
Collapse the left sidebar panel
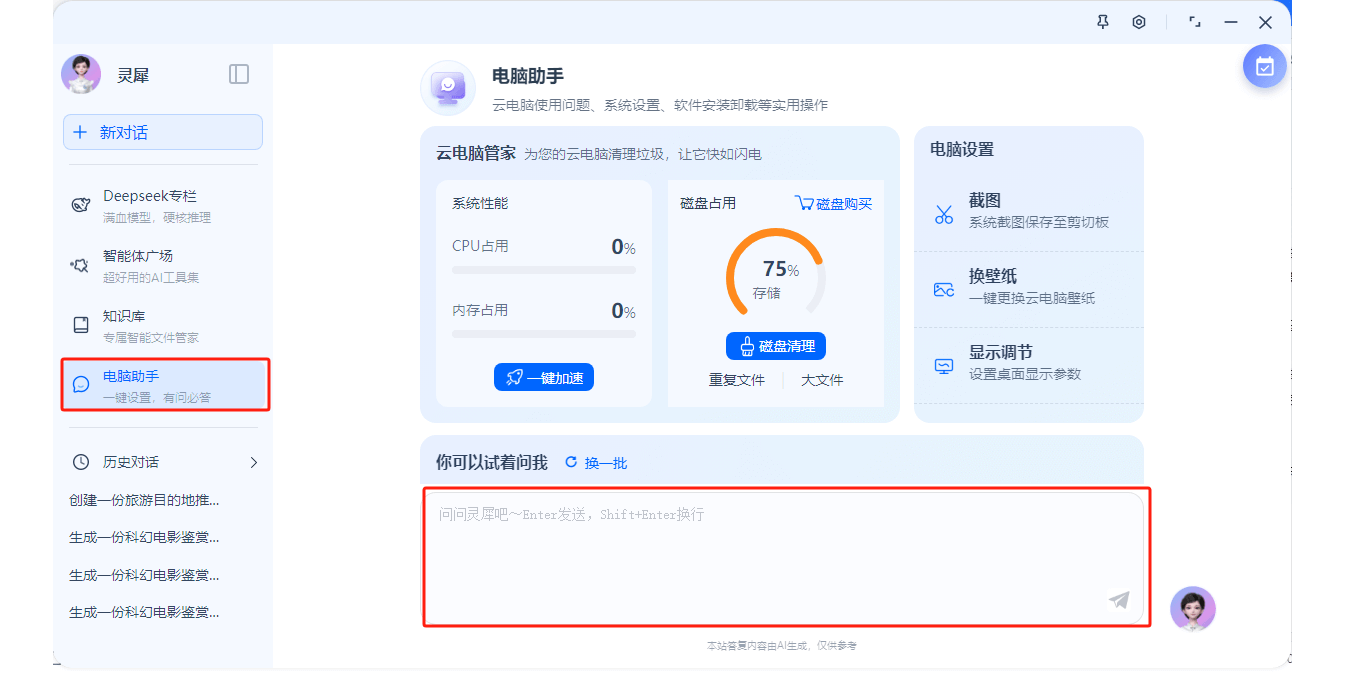[238, 74]
